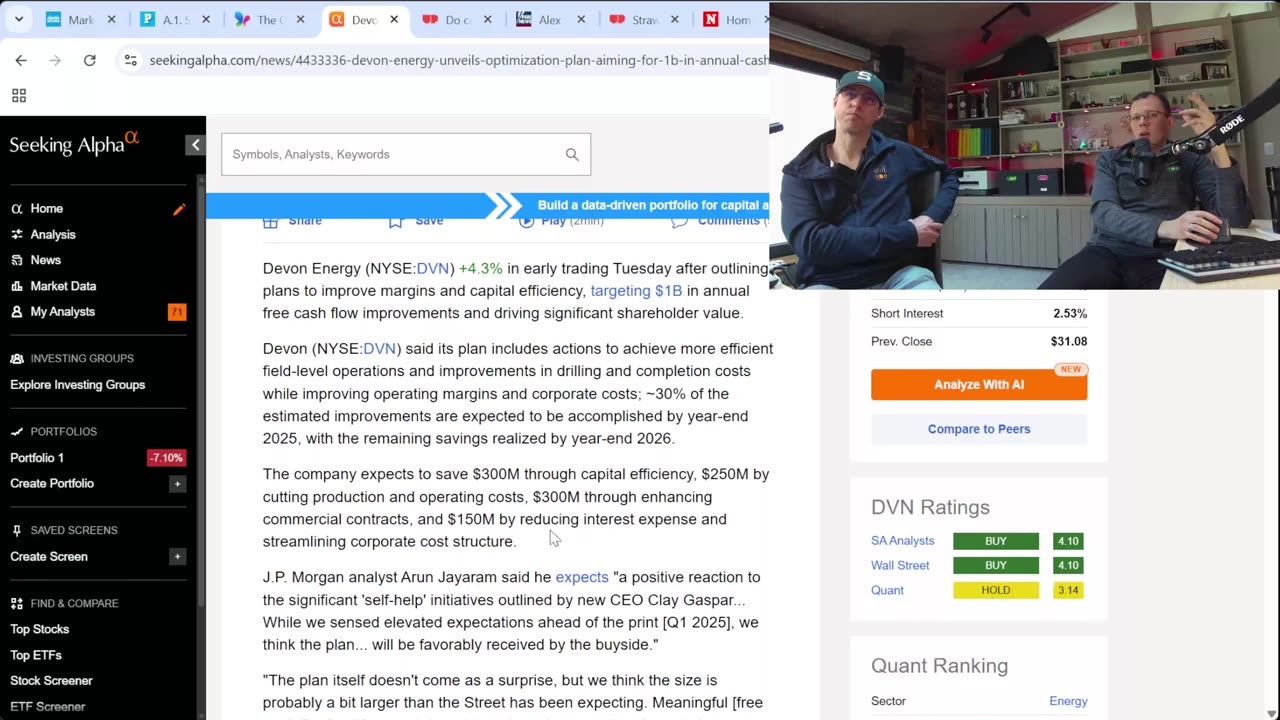The image size is (1280, 720).
Task: Click the green BUY rating for Wall Street
Action: pos(996,566)
